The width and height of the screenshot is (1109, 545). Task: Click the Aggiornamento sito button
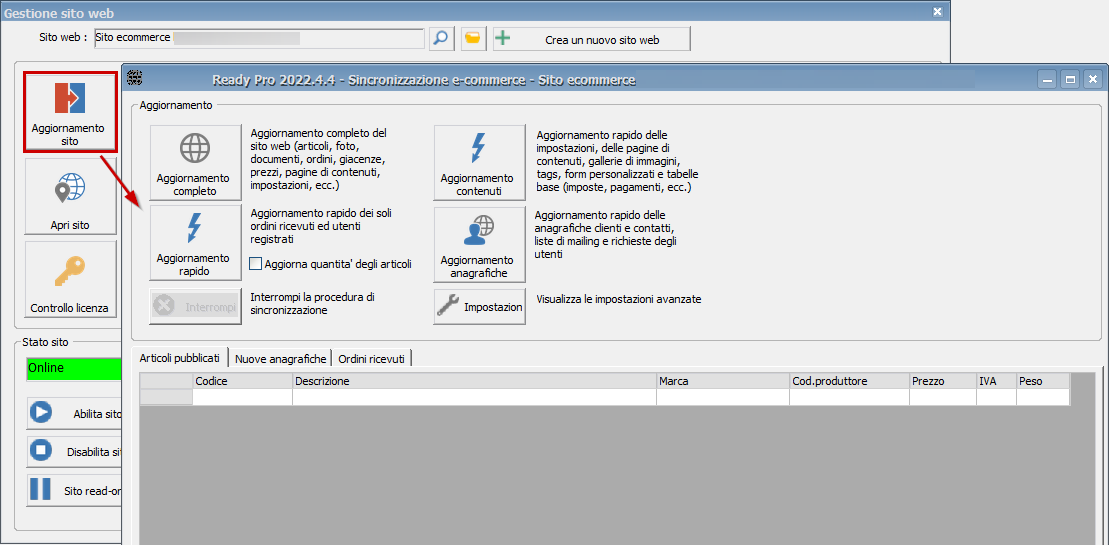click(69, 112)
